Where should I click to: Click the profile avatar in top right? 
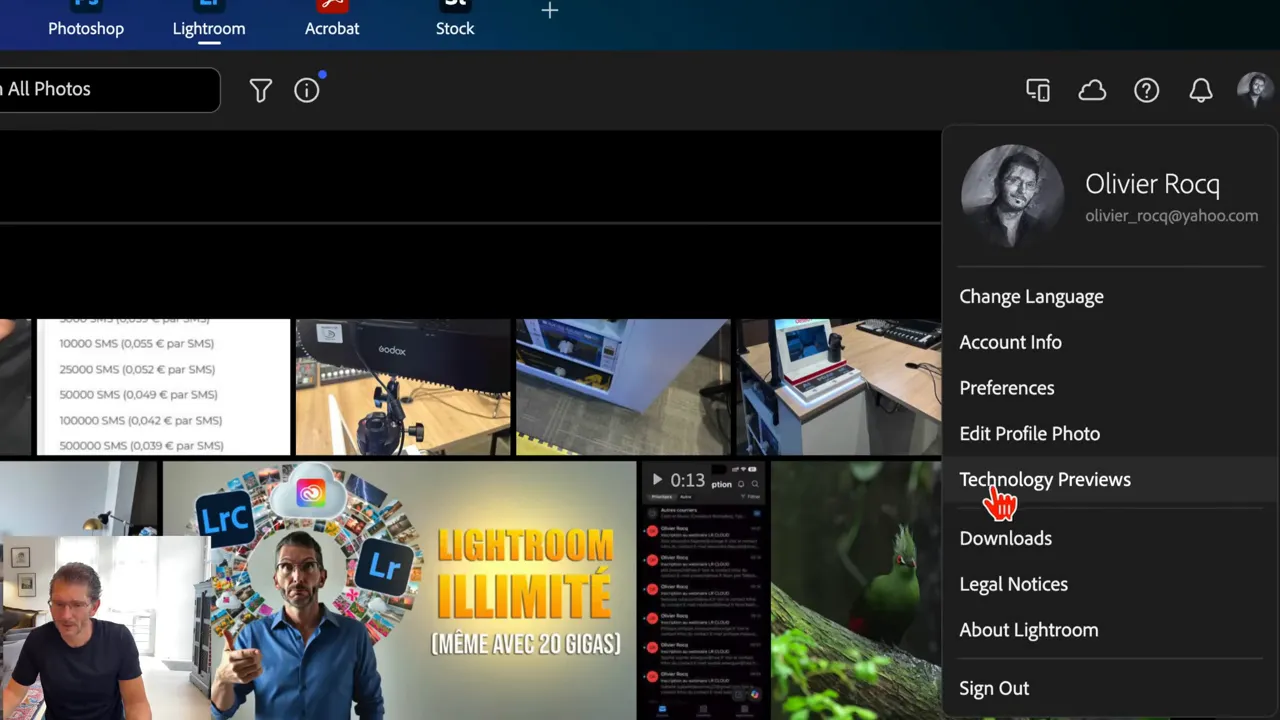pos(1254,90)
